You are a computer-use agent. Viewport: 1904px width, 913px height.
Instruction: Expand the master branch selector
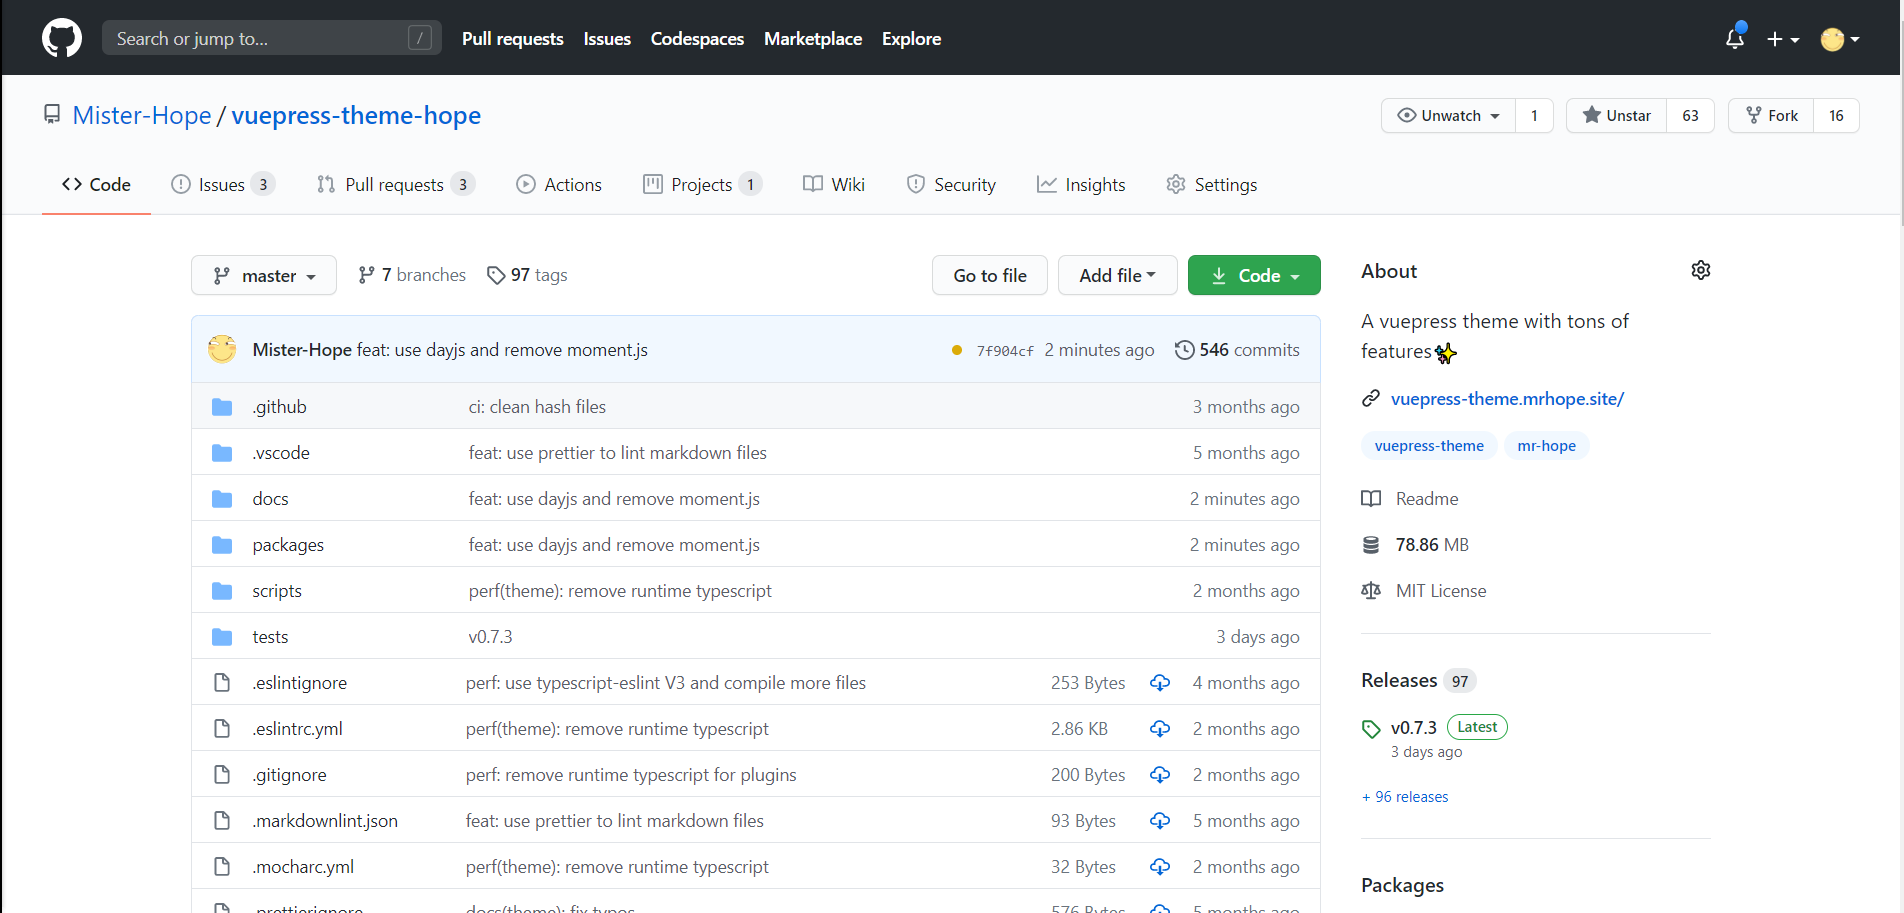[264, 276]
